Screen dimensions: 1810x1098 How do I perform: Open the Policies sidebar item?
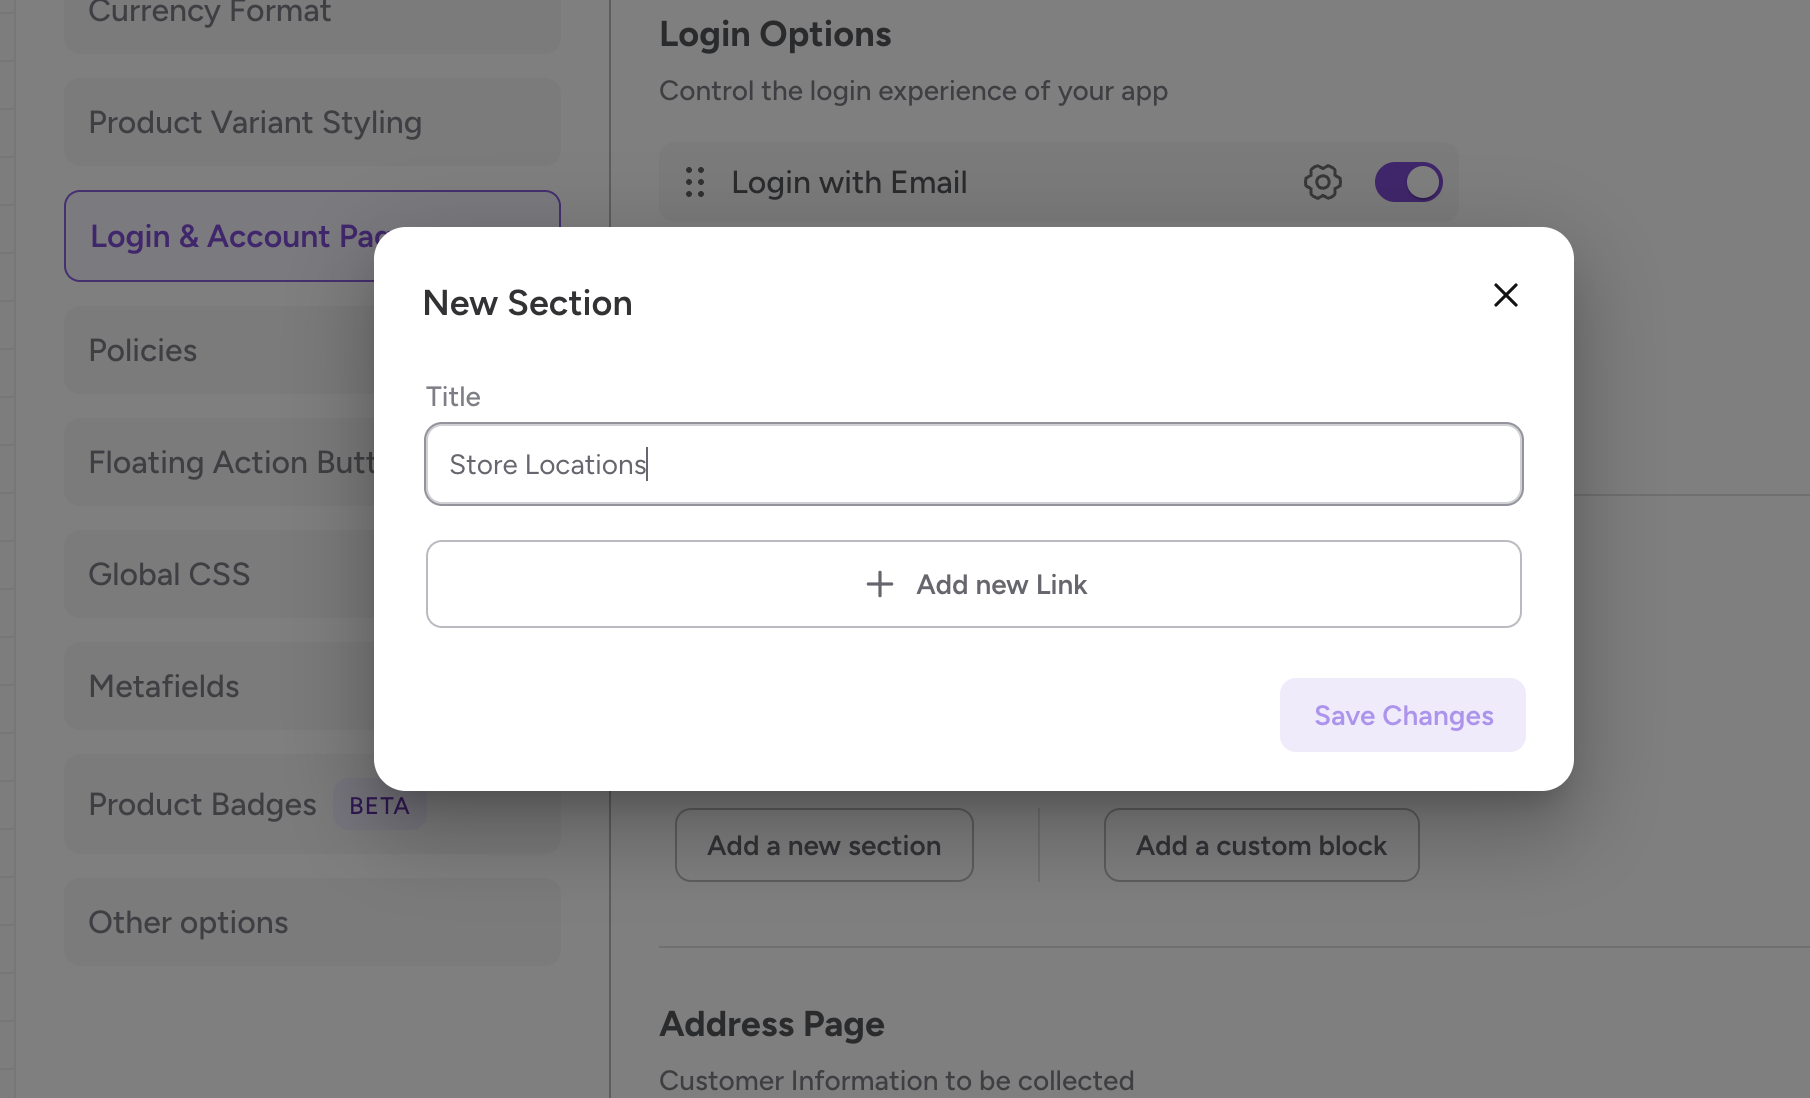[x=143, y=351]
